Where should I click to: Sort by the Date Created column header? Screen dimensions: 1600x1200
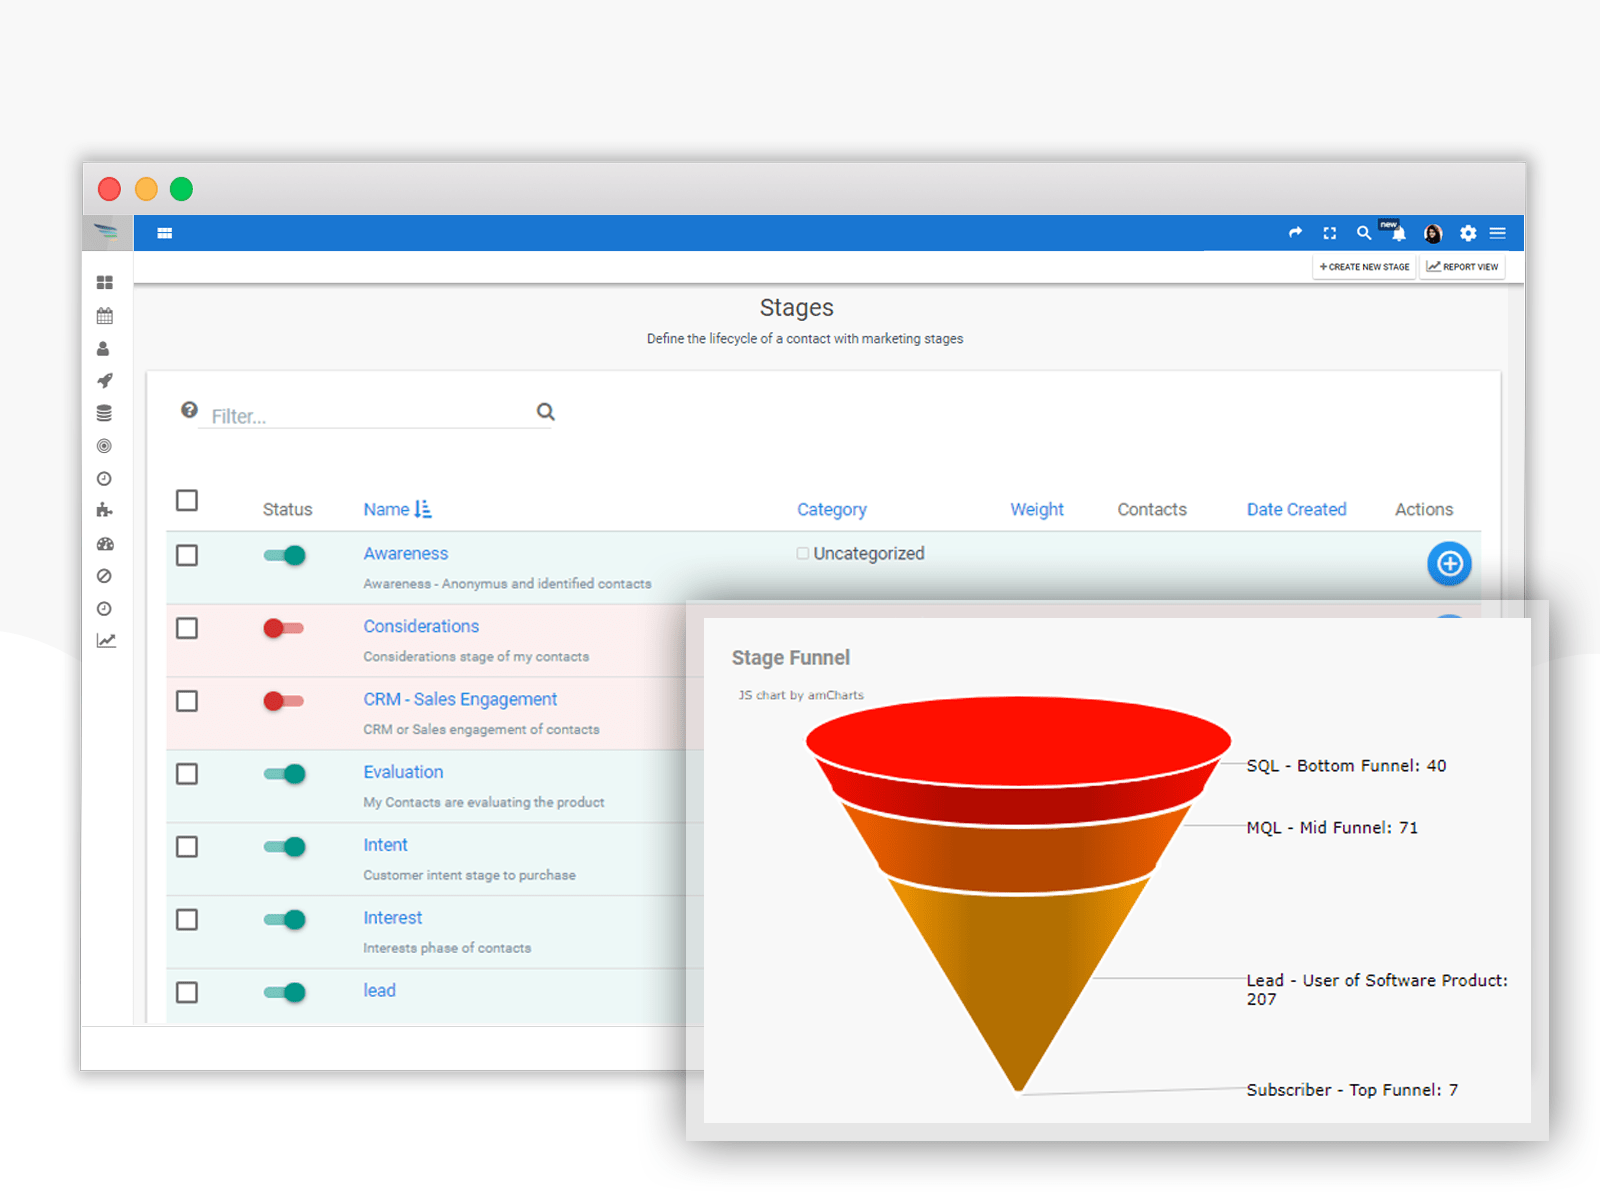[1296, 509]
